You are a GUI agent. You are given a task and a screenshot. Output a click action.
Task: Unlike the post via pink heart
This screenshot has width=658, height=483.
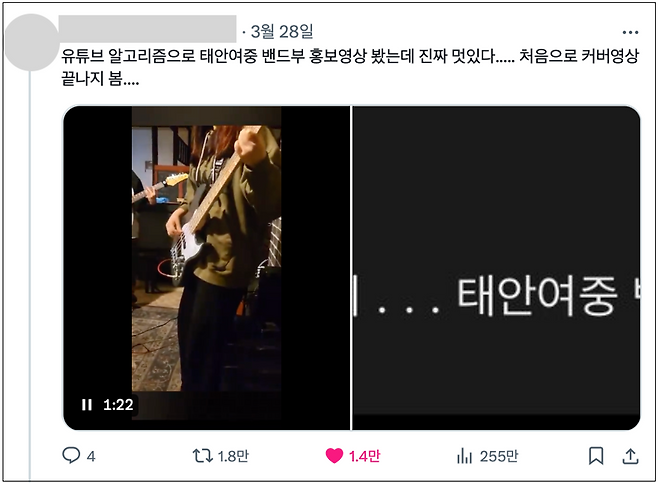(x=334, y=456)
